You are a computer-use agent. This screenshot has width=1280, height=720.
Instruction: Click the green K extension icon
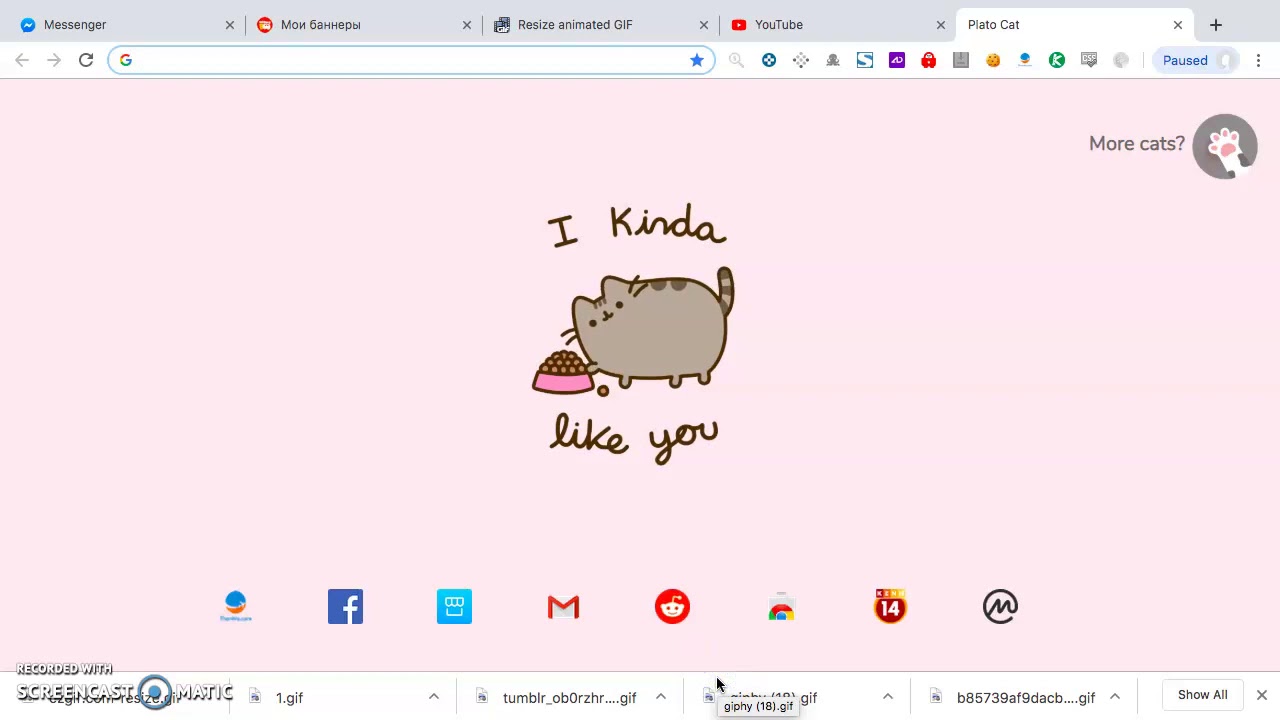pyautogui.click(x=1057, y=60)
